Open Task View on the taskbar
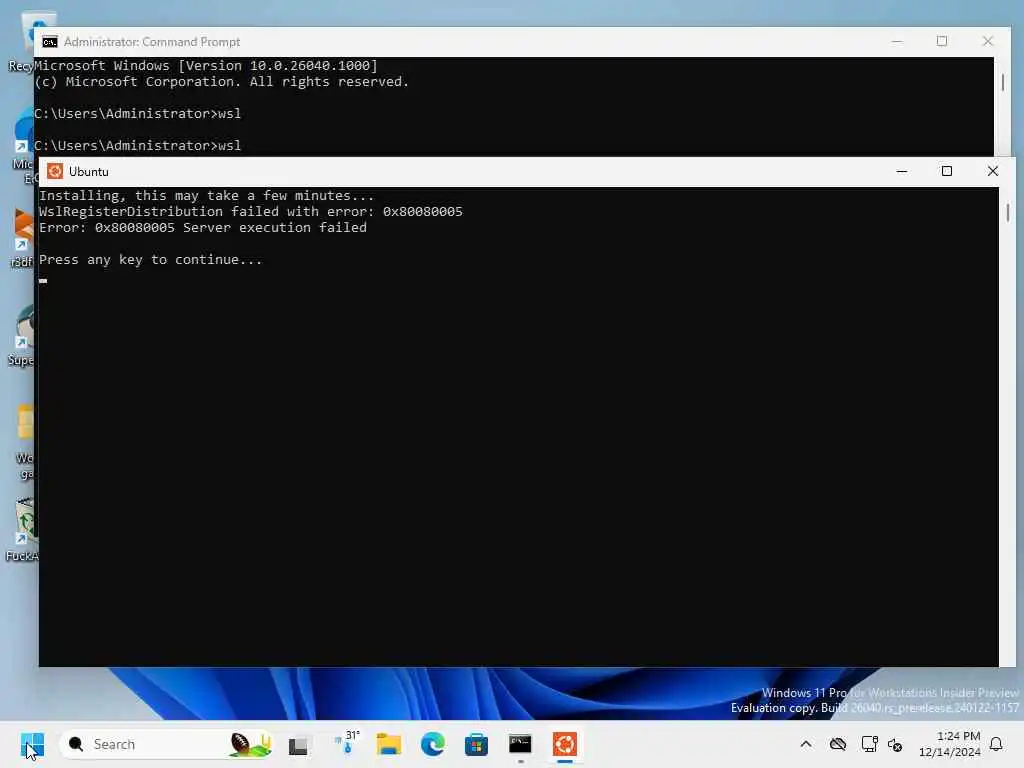Image resolution: width=1024 pixels, height=768 pixels. click(x=298, y=744)
